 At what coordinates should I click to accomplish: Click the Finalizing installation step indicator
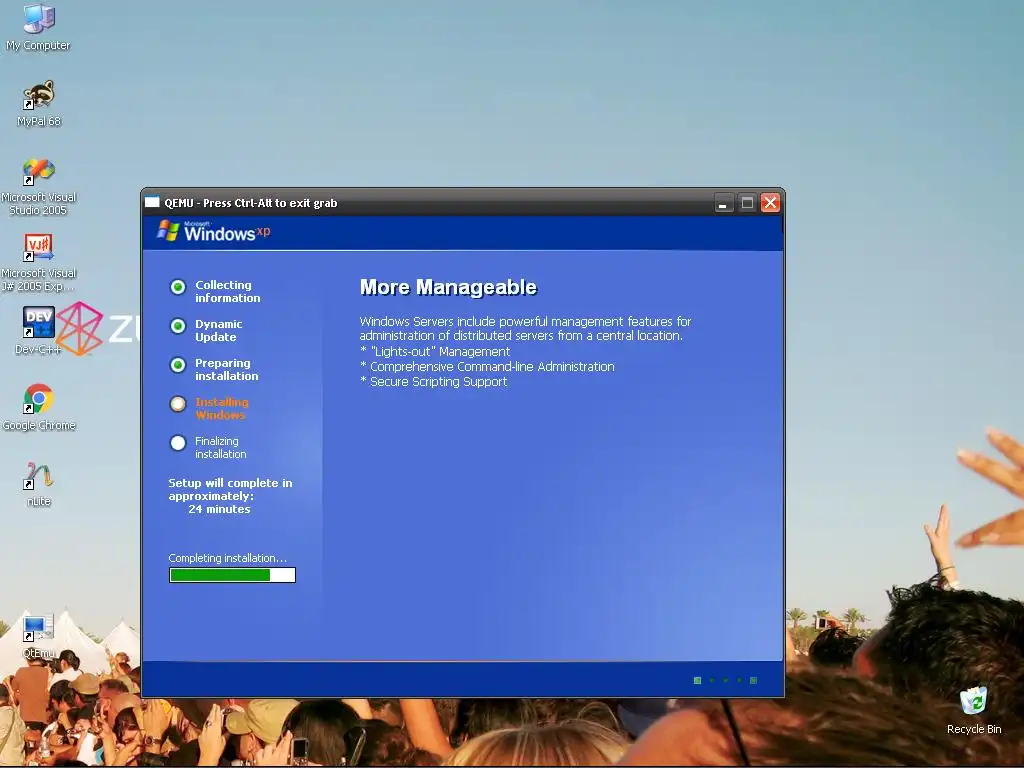pos(178,443)
